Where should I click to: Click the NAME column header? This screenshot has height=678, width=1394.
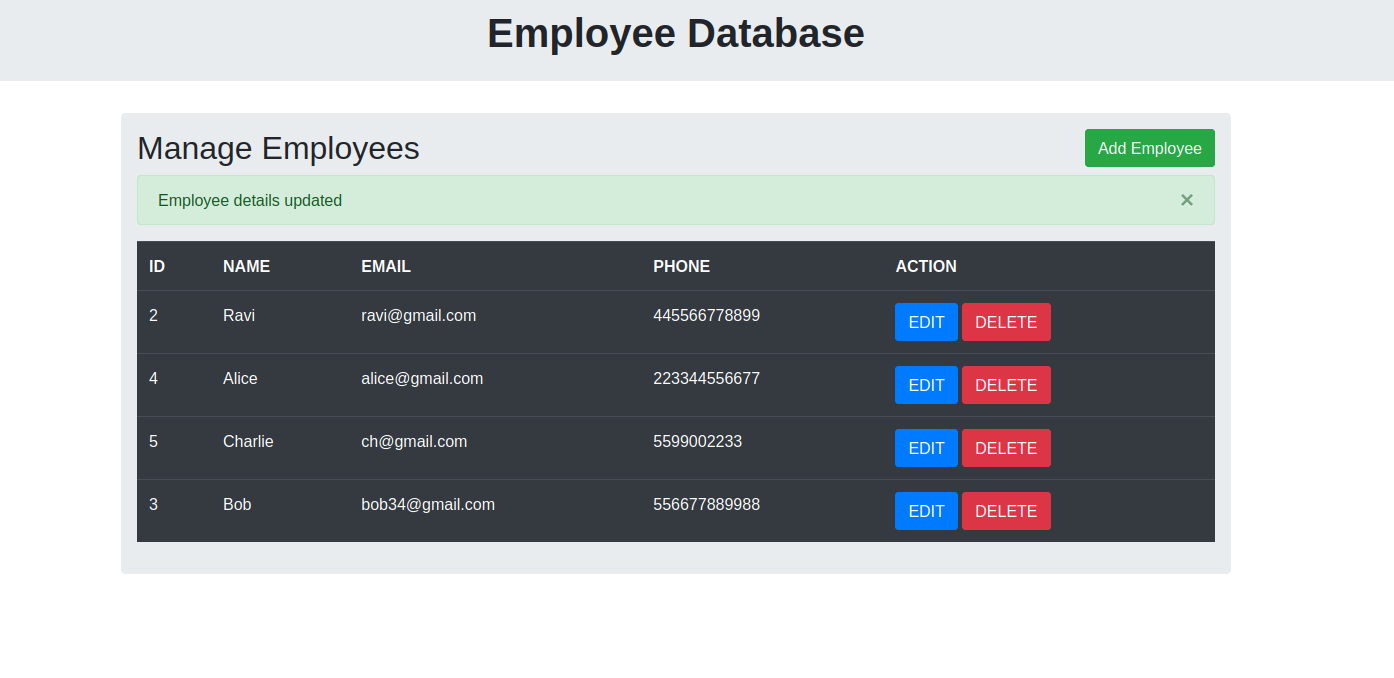246,266
